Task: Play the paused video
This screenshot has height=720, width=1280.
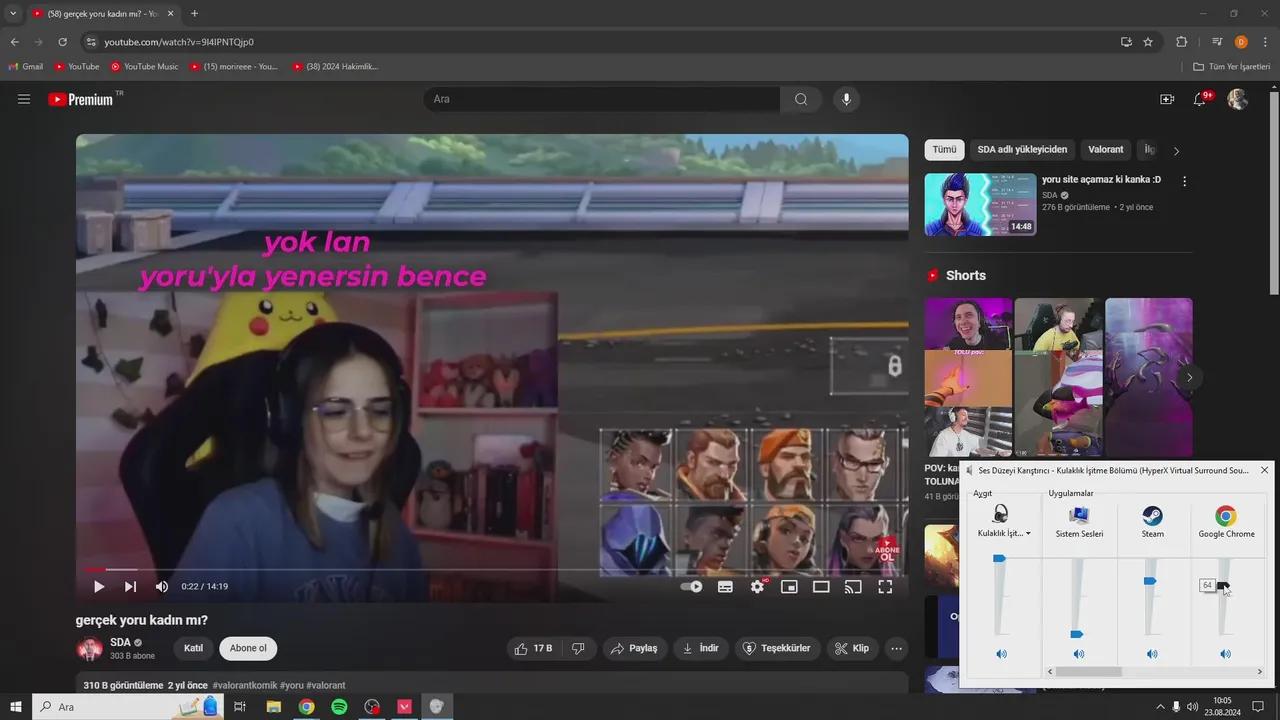Action: (98, 587)
